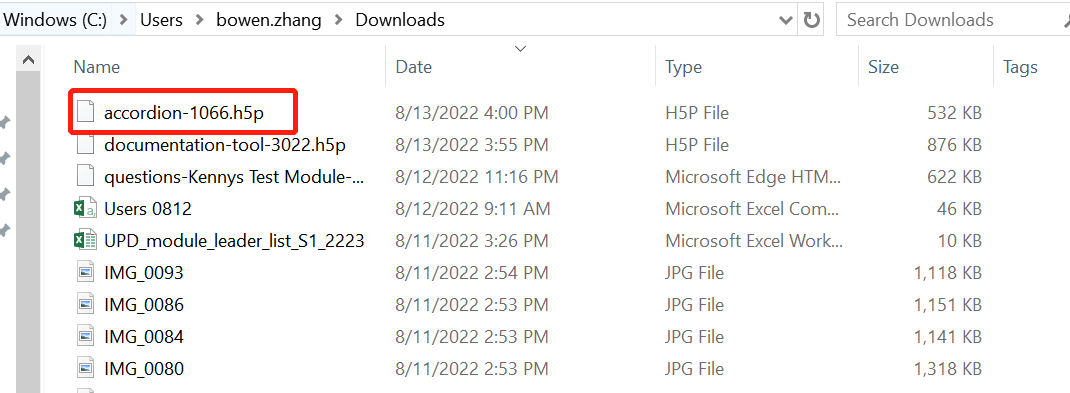Sort files by the Name column
This screenshot has width=1070, height=393.
tap(97, 67)
